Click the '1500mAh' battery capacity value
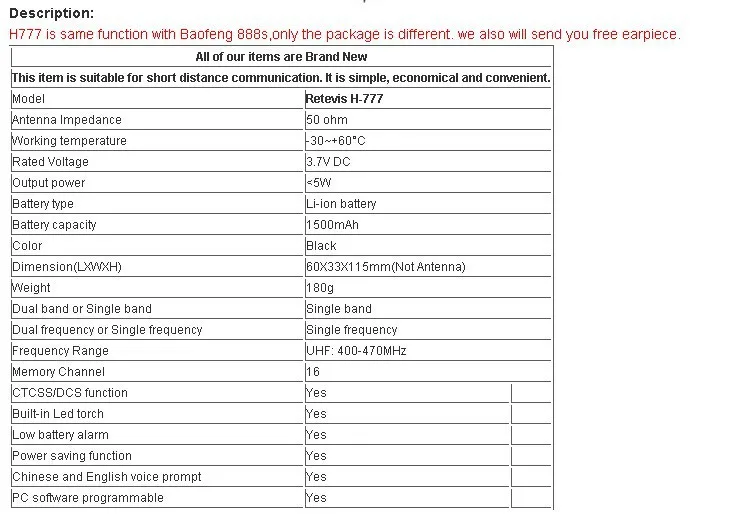This screenshot has height=515, width=732. (332, 225)
